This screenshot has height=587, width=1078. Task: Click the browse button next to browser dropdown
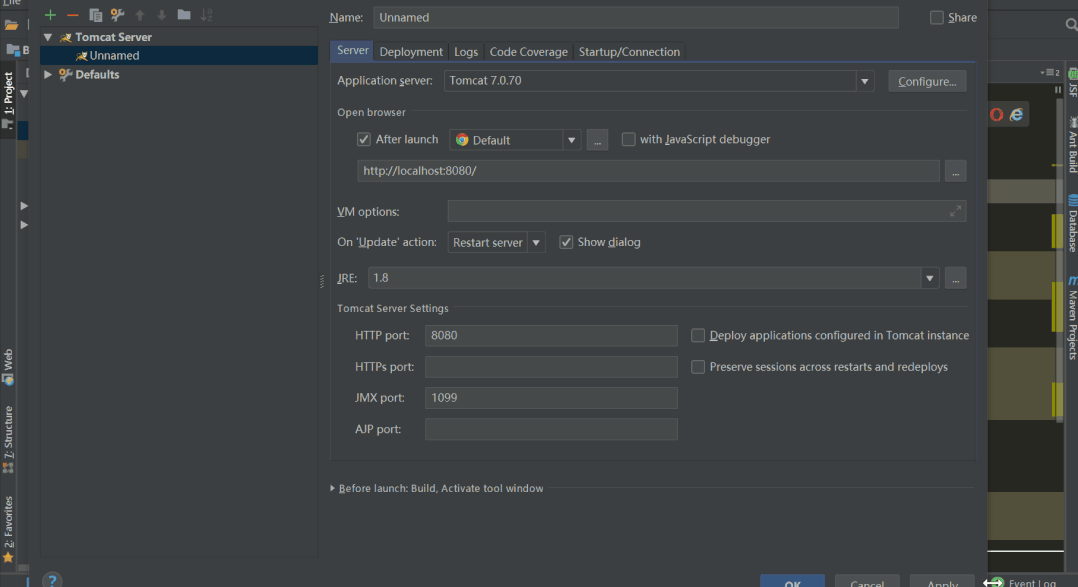(x=597, y=140)
